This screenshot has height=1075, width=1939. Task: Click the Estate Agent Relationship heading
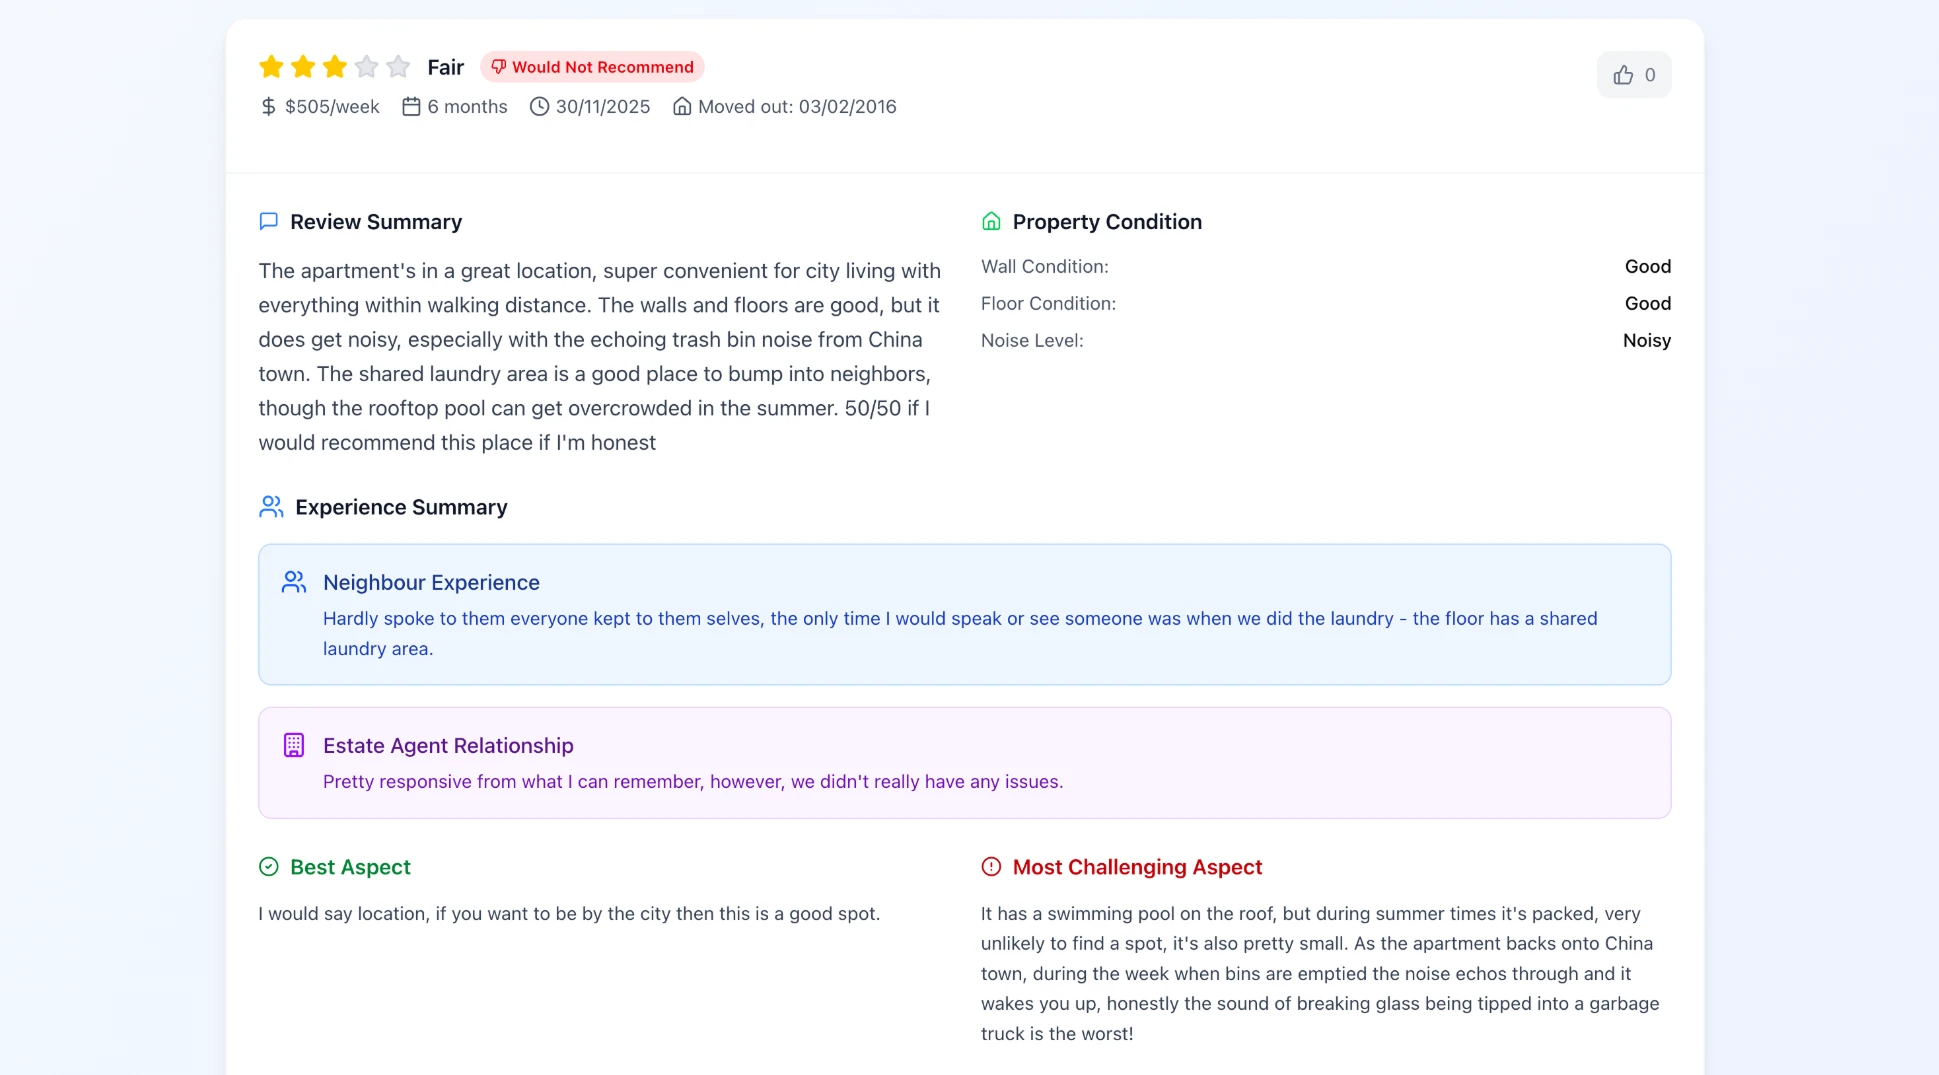(x=448, y=745)
